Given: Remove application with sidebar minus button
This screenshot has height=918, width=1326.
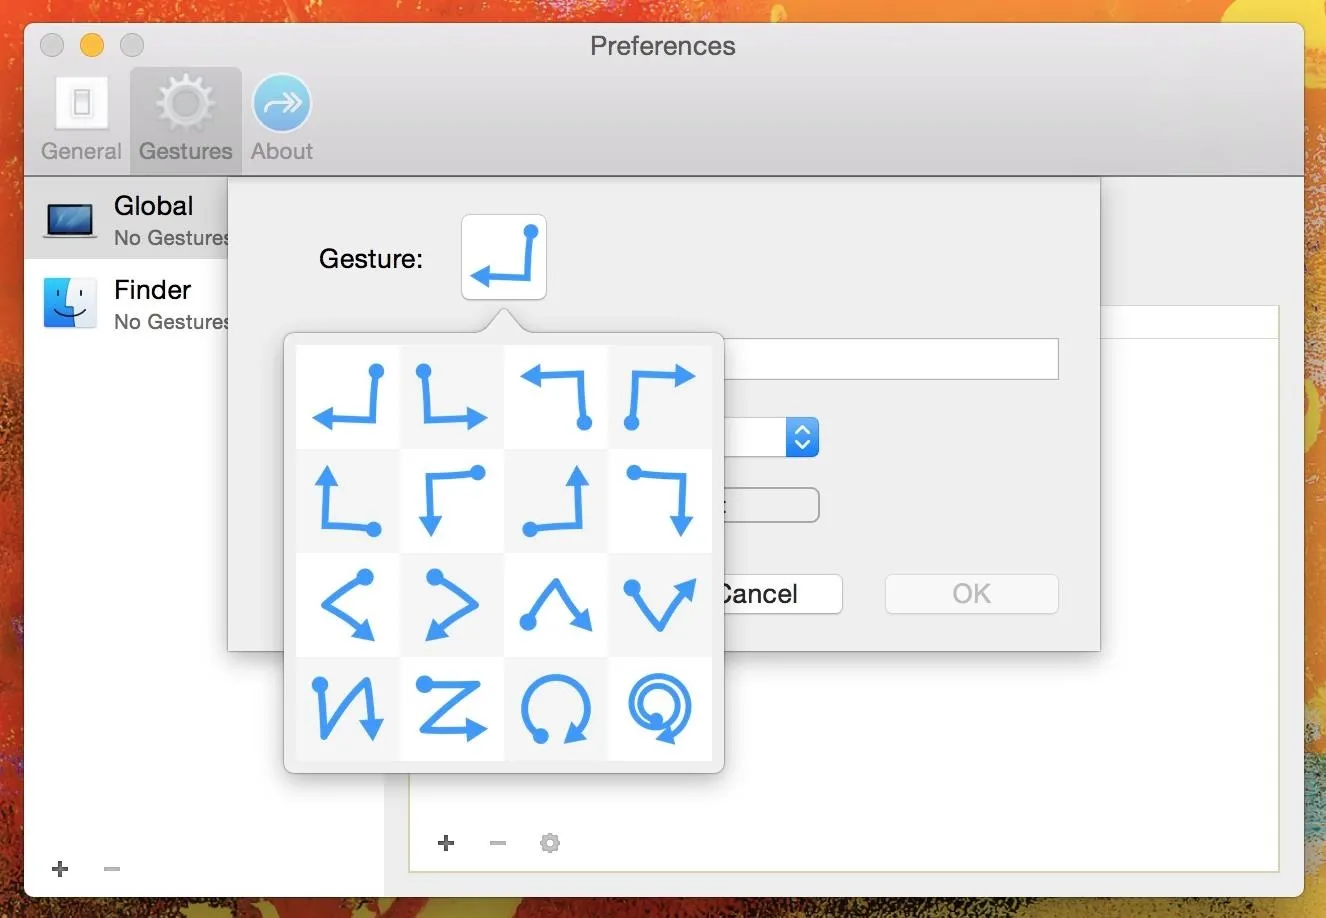Looking at the screenshot, I should coord(112,869).
